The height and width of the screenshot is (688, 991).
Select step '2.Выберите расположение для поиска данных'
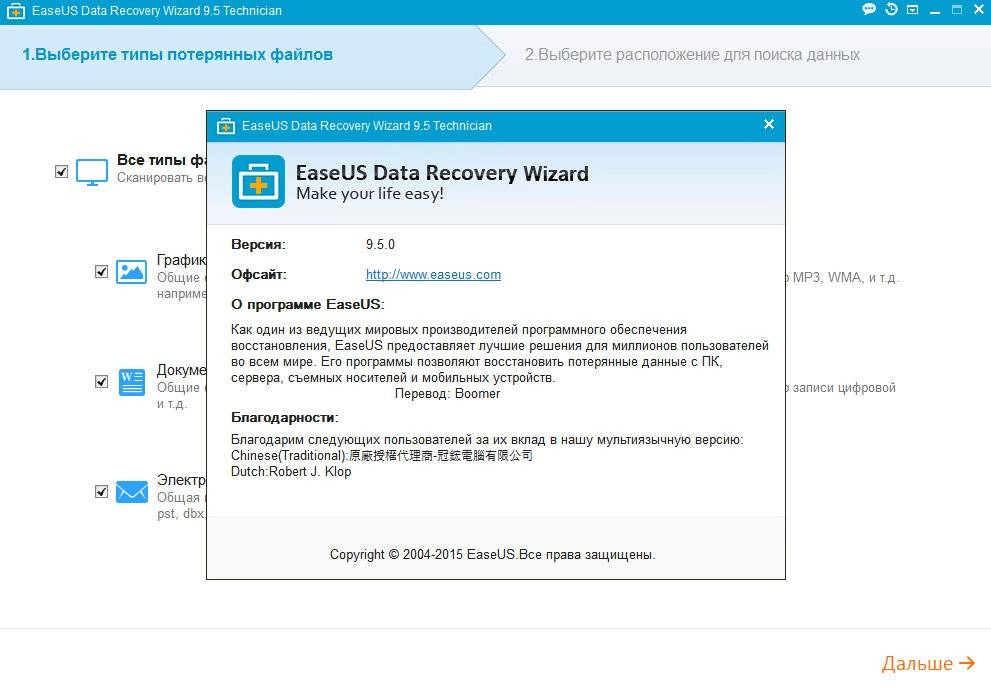click(692, 55)
